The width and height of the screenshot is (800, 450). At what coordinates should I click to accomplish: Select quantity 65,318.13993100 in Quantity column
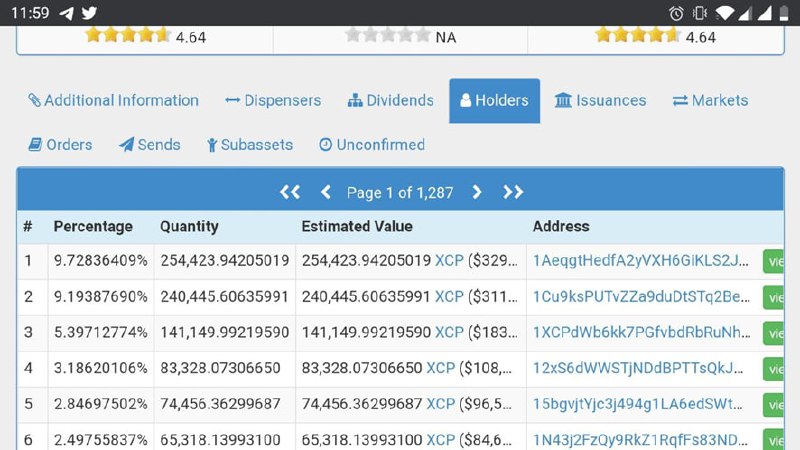[220, 439]
